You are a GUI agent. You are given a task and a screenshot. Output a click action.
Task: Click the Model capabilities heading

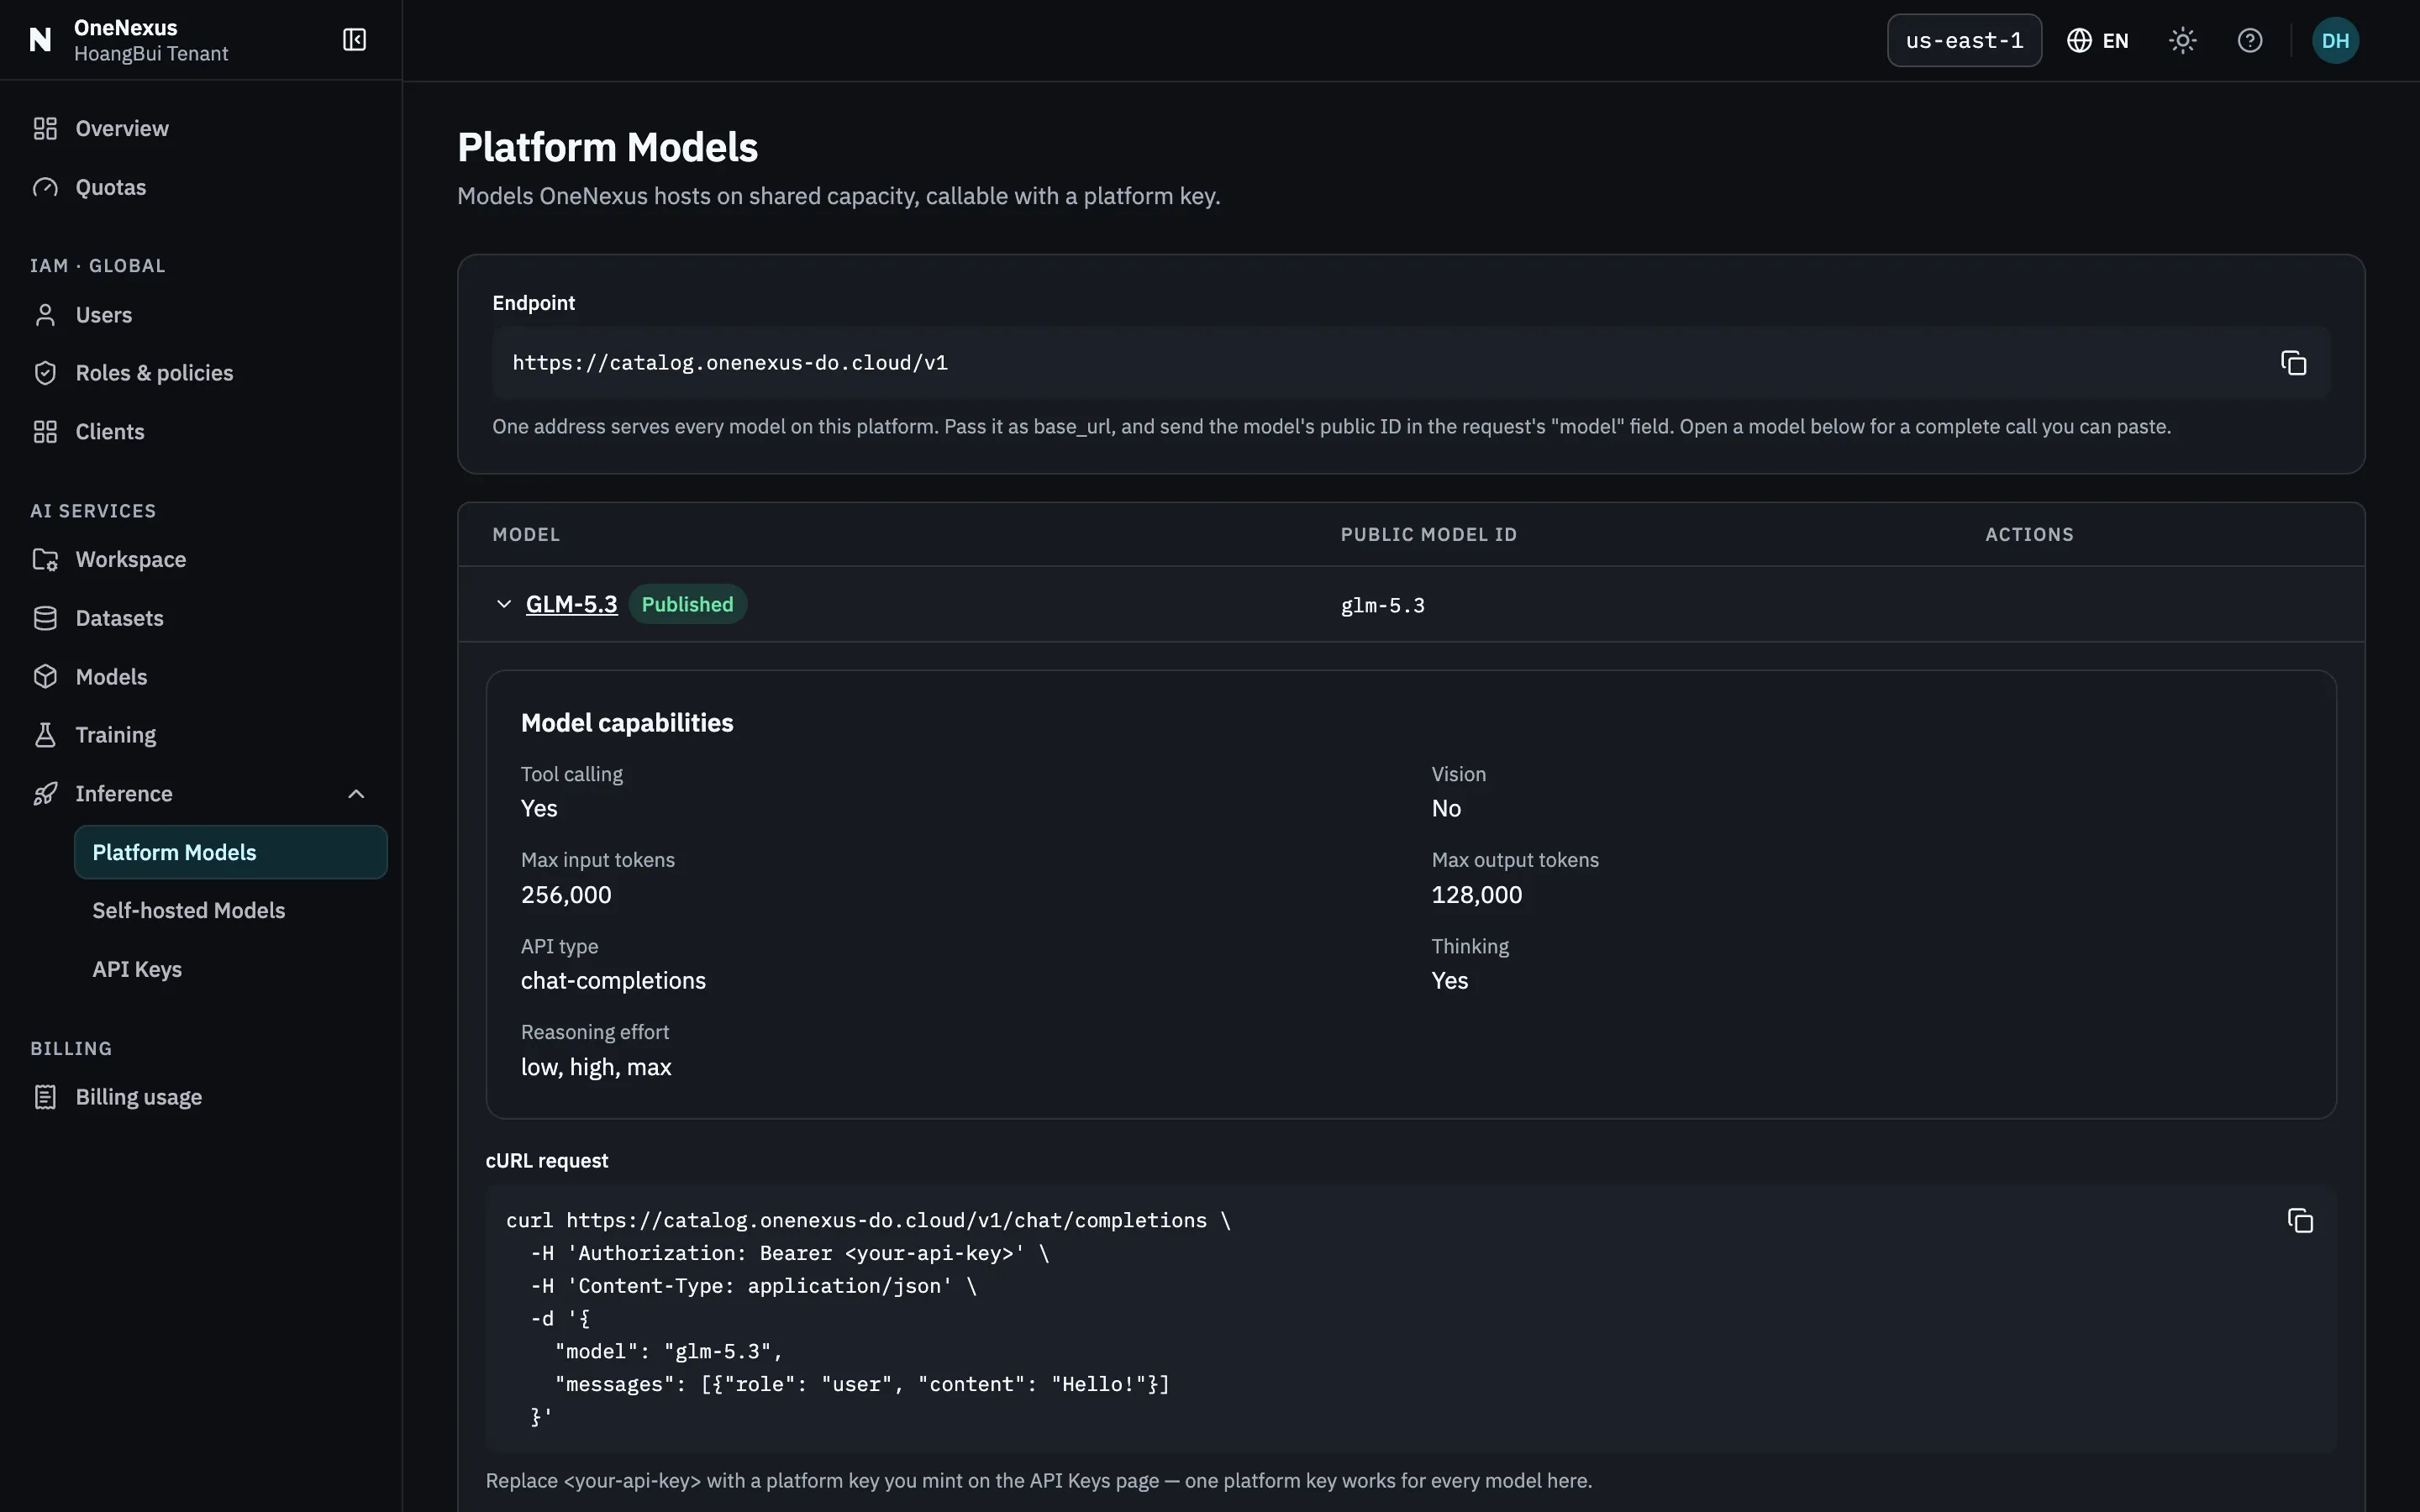coord(627,723)
